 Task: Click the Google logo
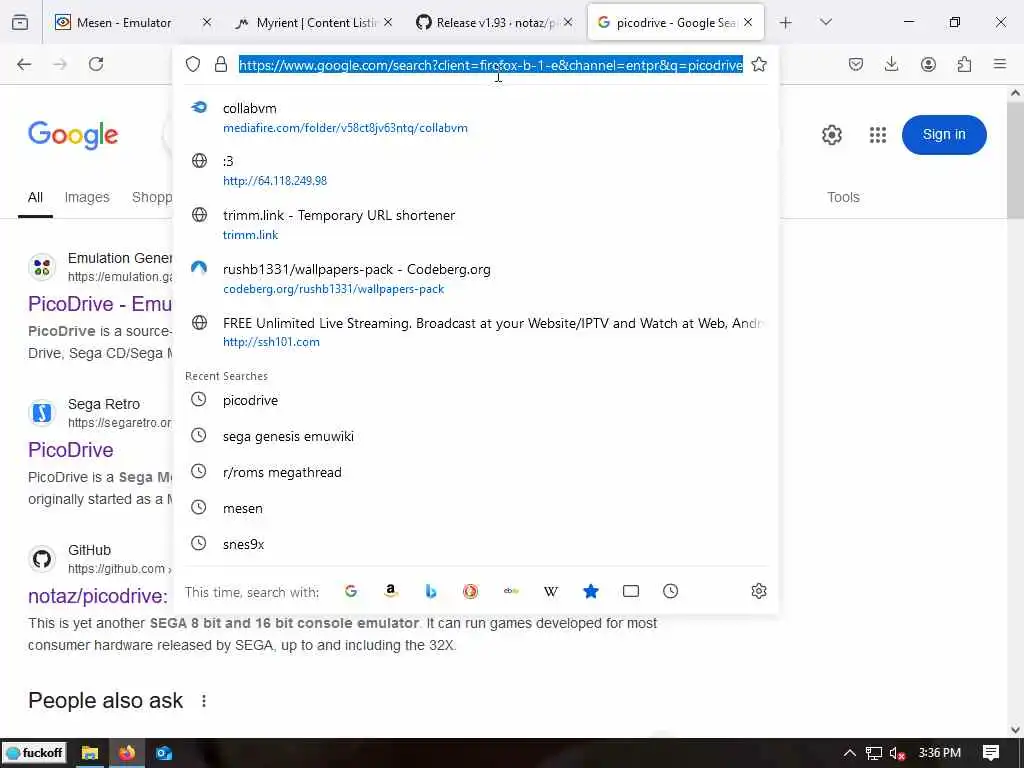pyautogui.click(x=73, y=135)
